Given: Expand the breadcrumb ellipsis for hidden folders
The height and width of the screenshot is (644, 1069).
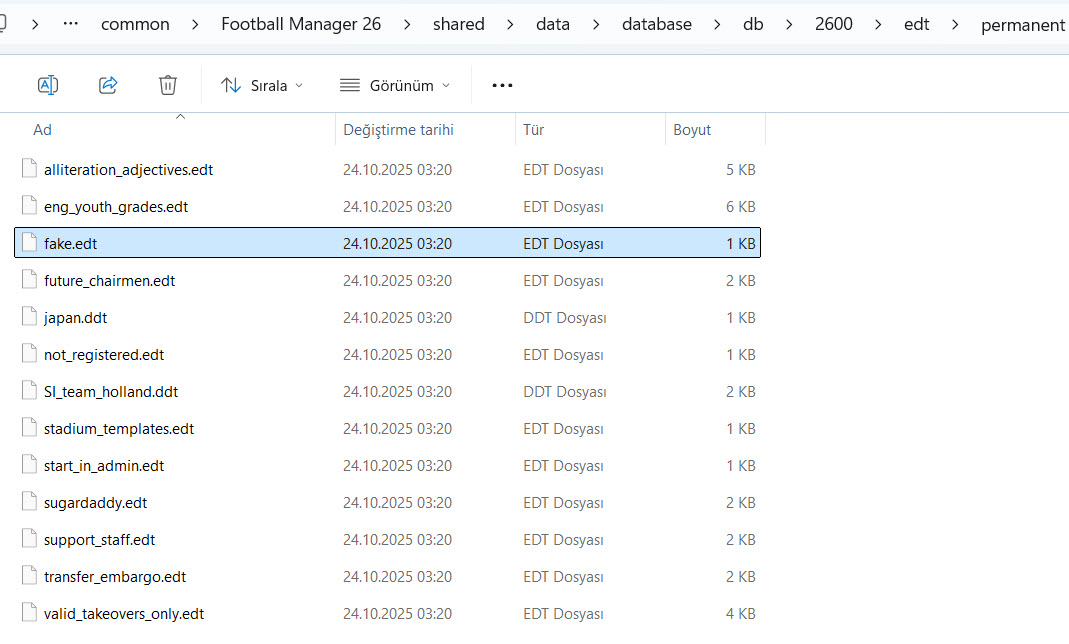Looking at the screenshot, I should (x=70, y=24).
